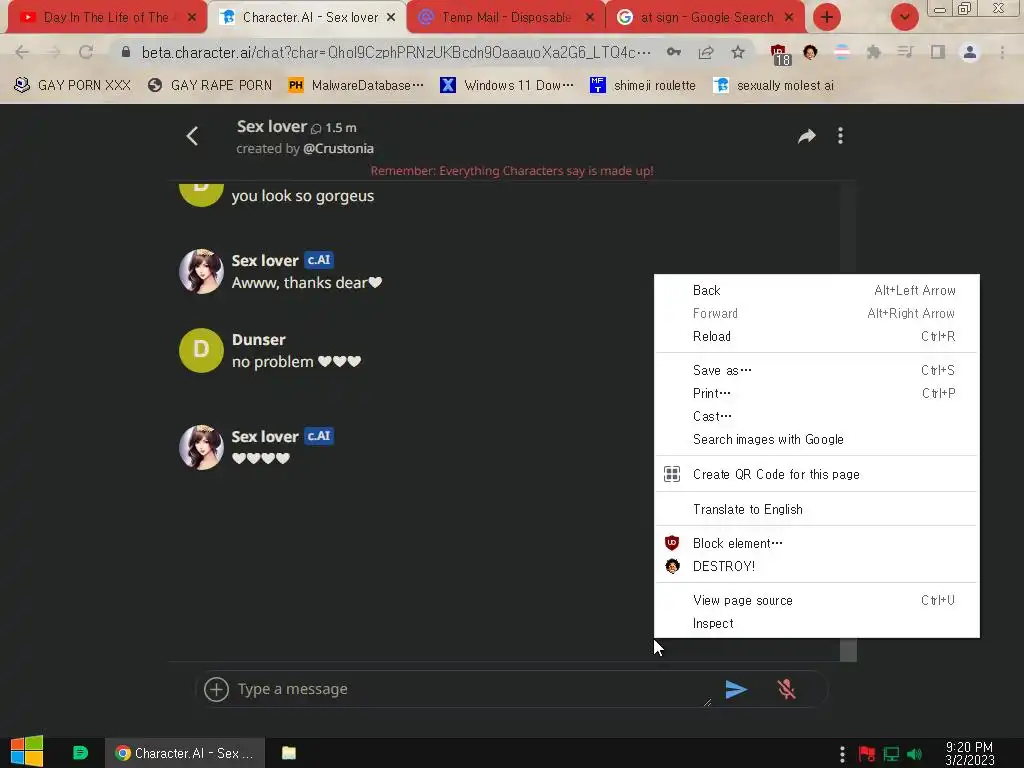Open the media controls icon in toolbar
Viewport: 1024px width, 768px height.
[905, 52]
